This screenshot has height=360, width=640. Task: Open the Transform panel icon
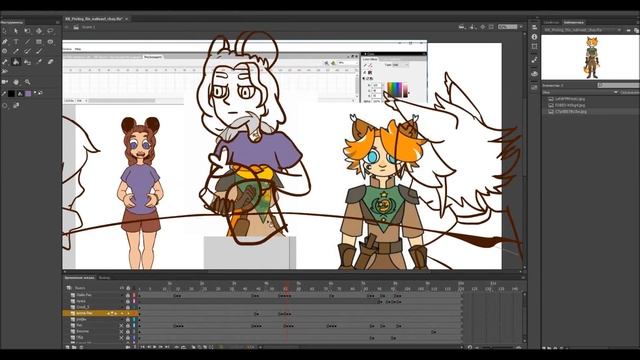click(x=534, y=46)
